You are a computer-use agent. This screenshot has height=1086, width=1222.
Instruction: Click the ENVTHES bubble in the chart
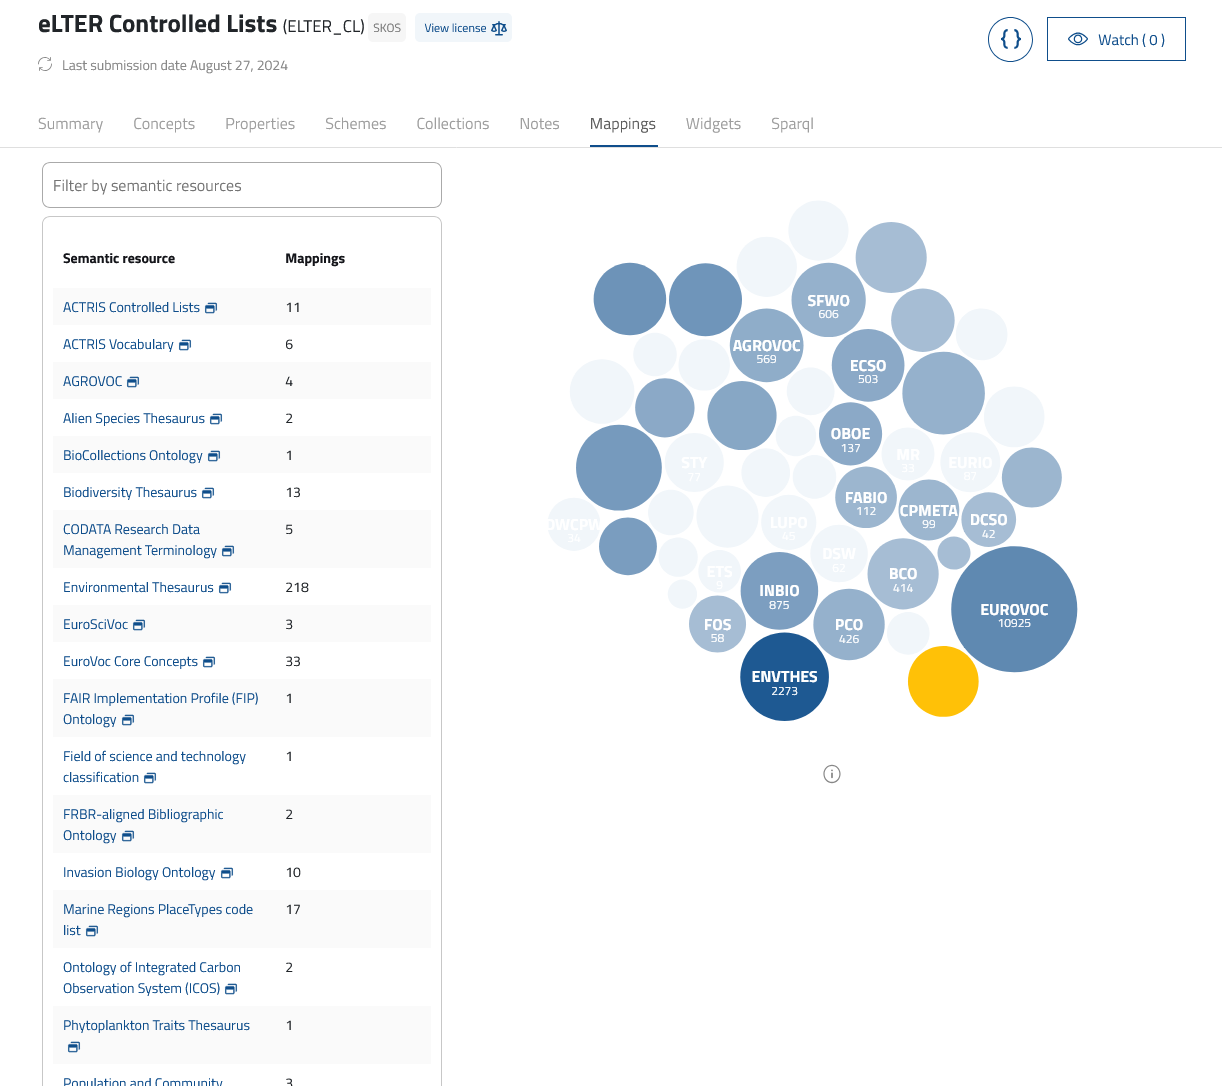coord(784,676)
